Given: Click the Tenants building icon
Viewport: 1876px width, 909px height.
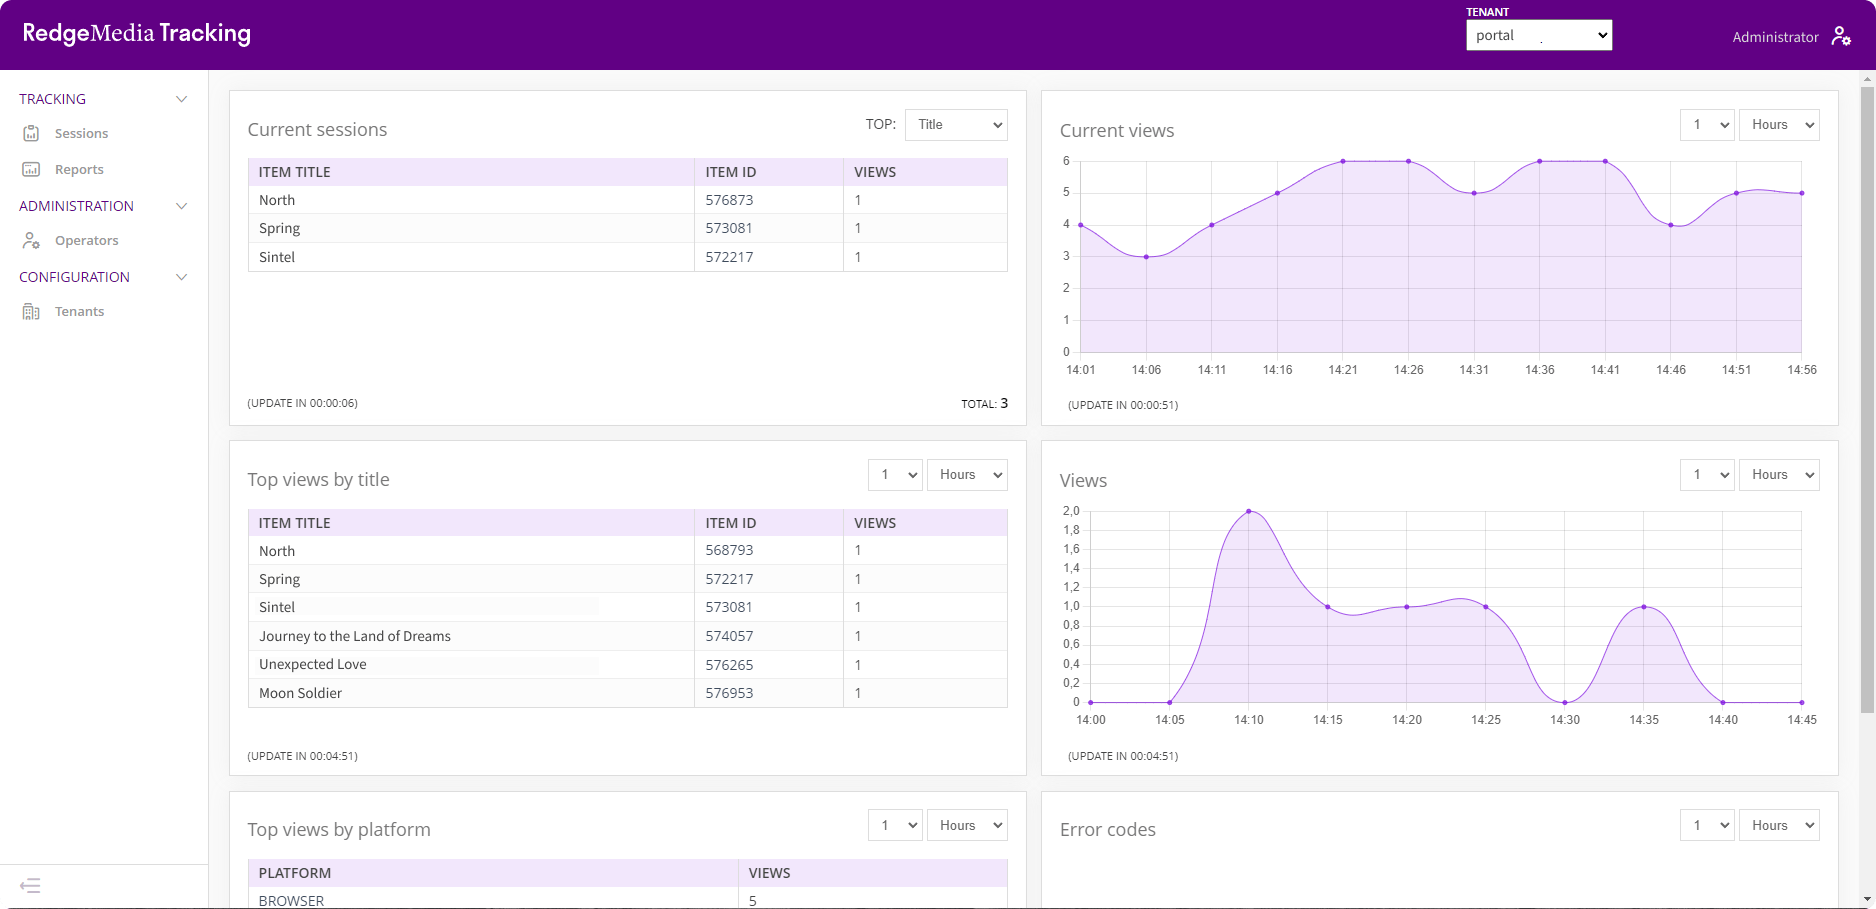Looking at the screenshot, I should (x=31, y=311).
